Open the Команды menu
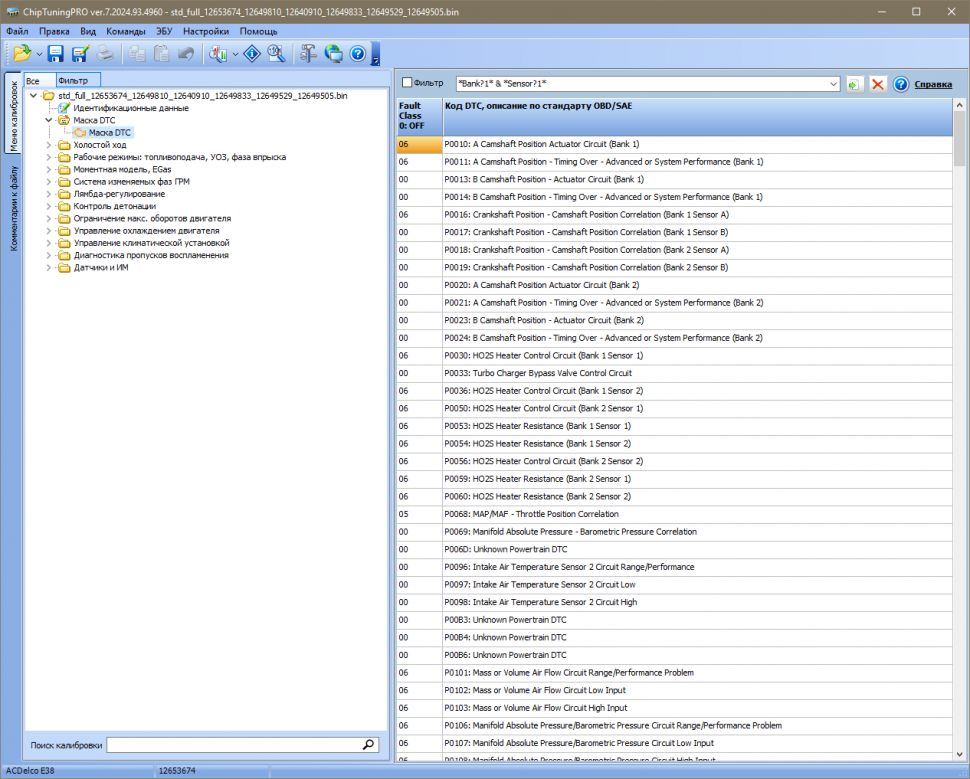 tap(126, 31)
